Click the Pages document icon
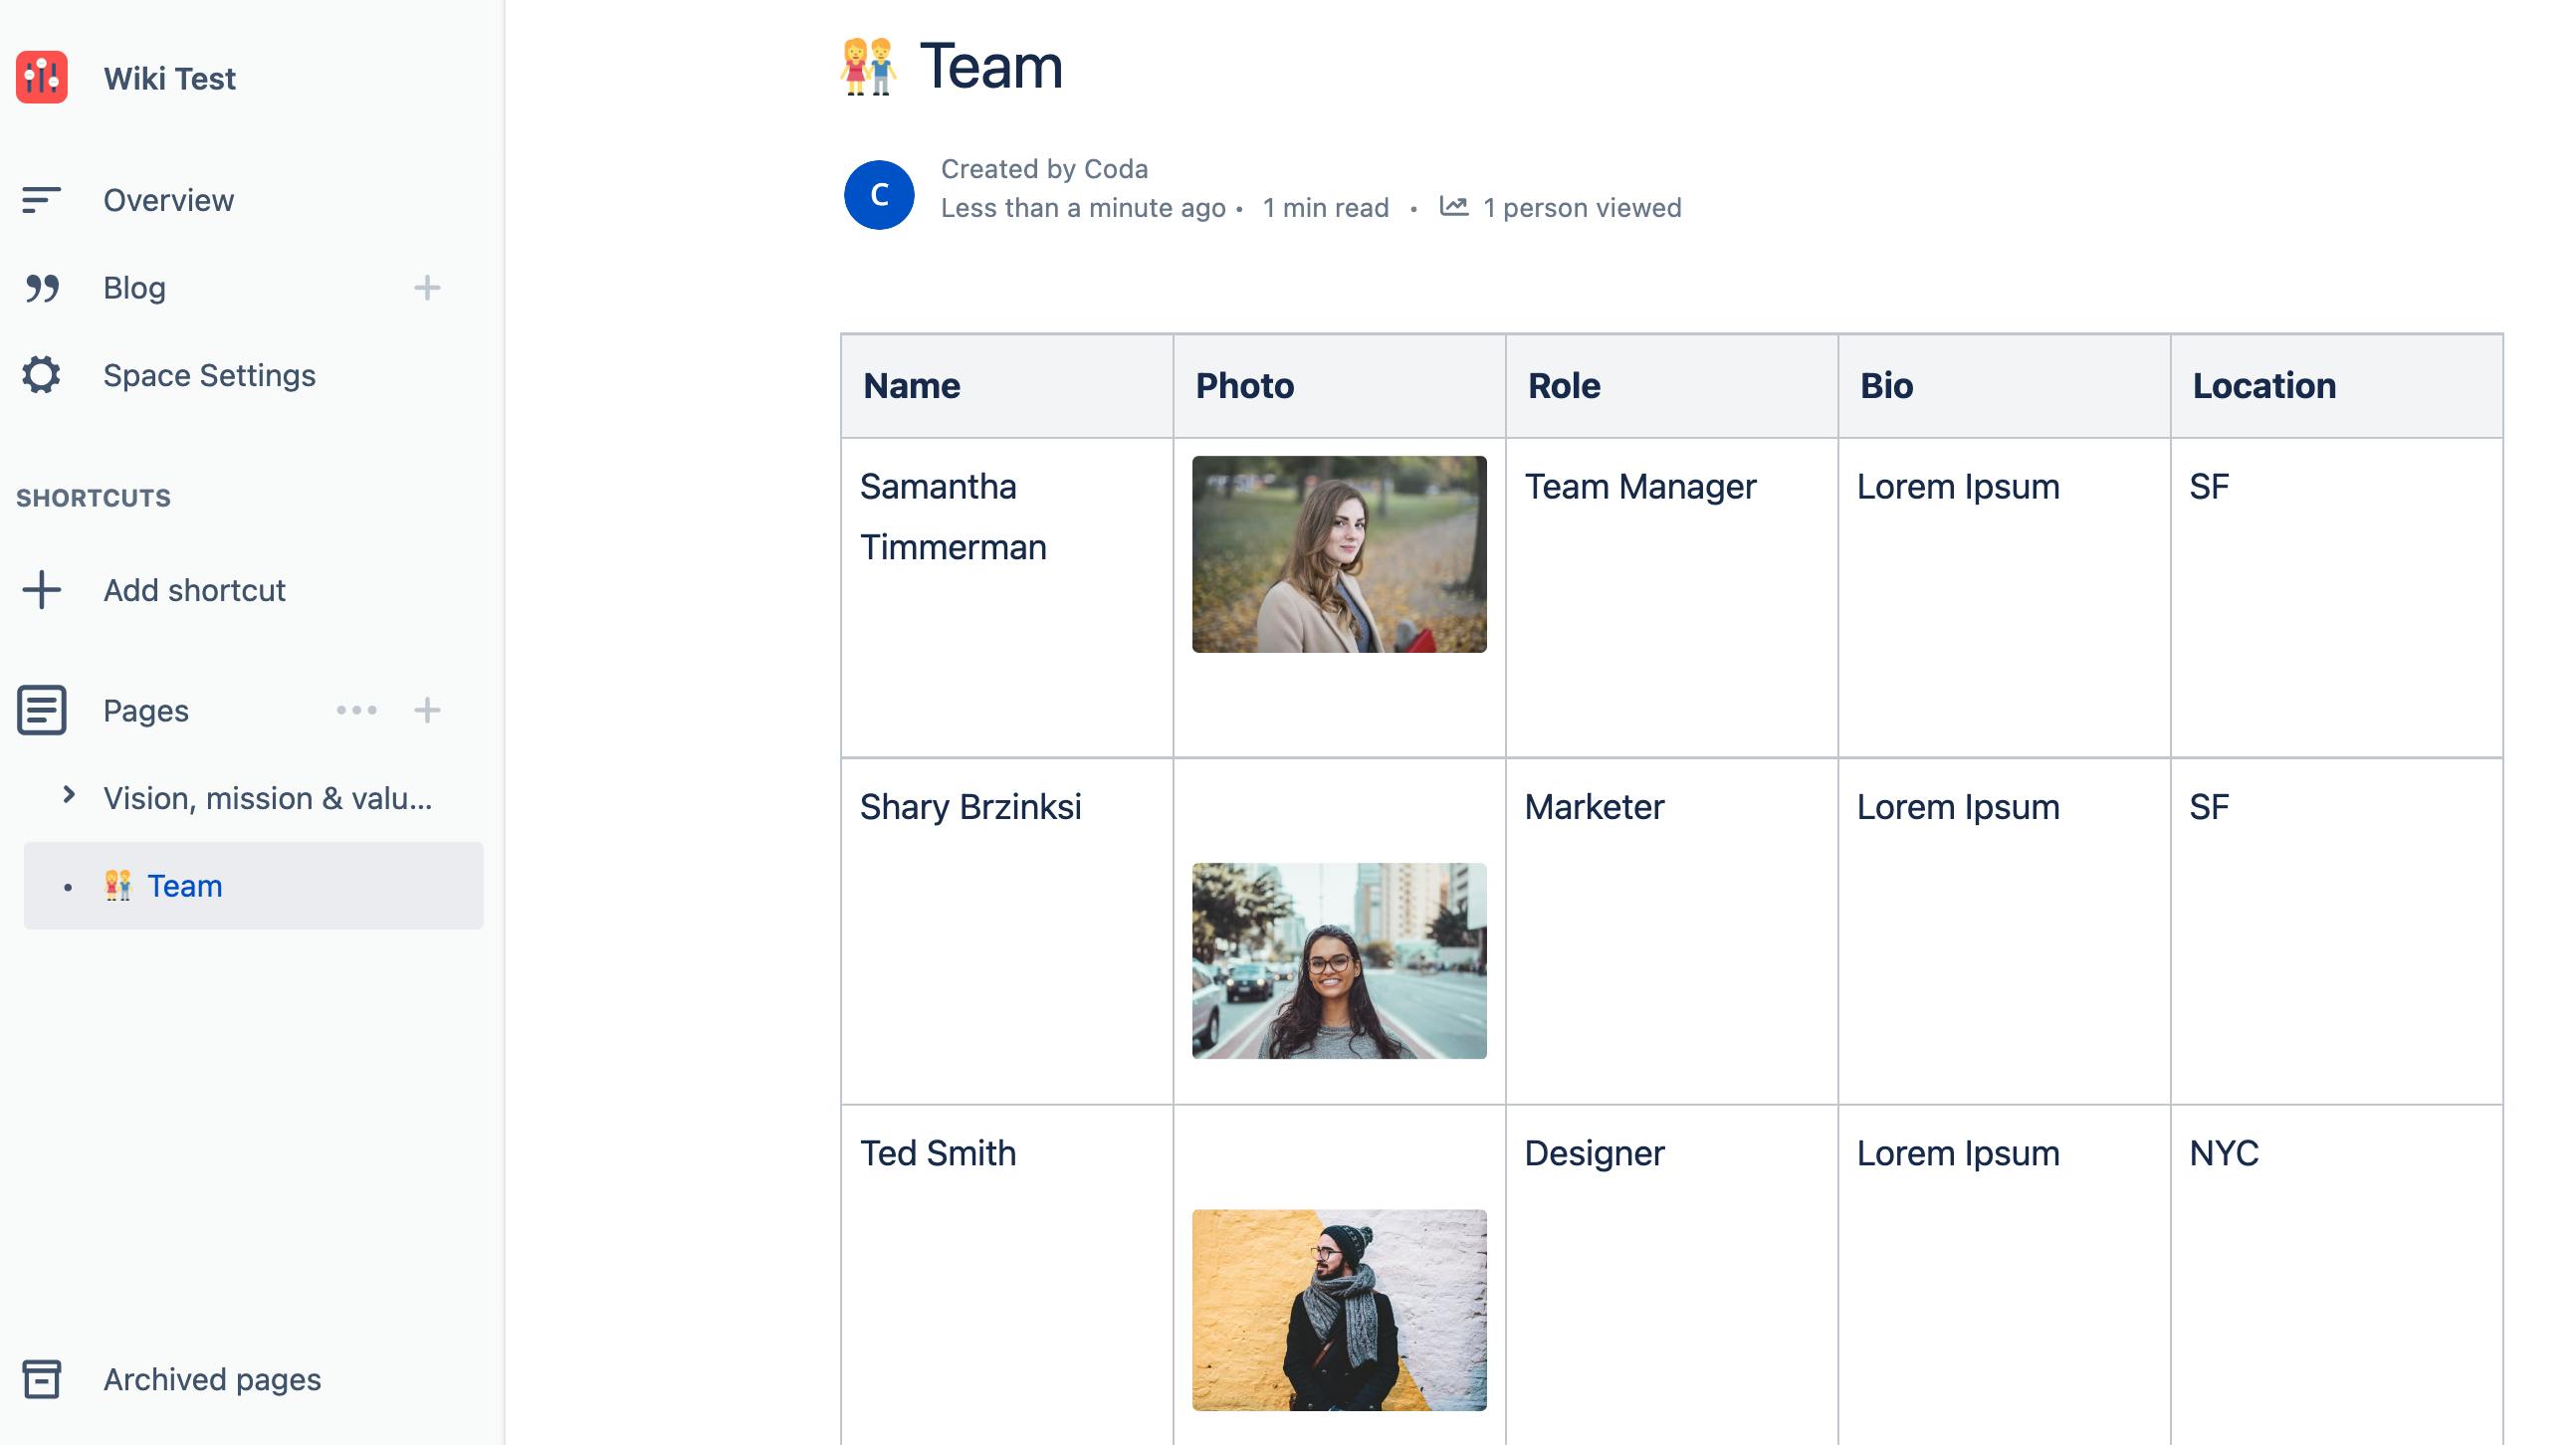This screenshot has height=1445, width=2576. click(x=42, y=710)
